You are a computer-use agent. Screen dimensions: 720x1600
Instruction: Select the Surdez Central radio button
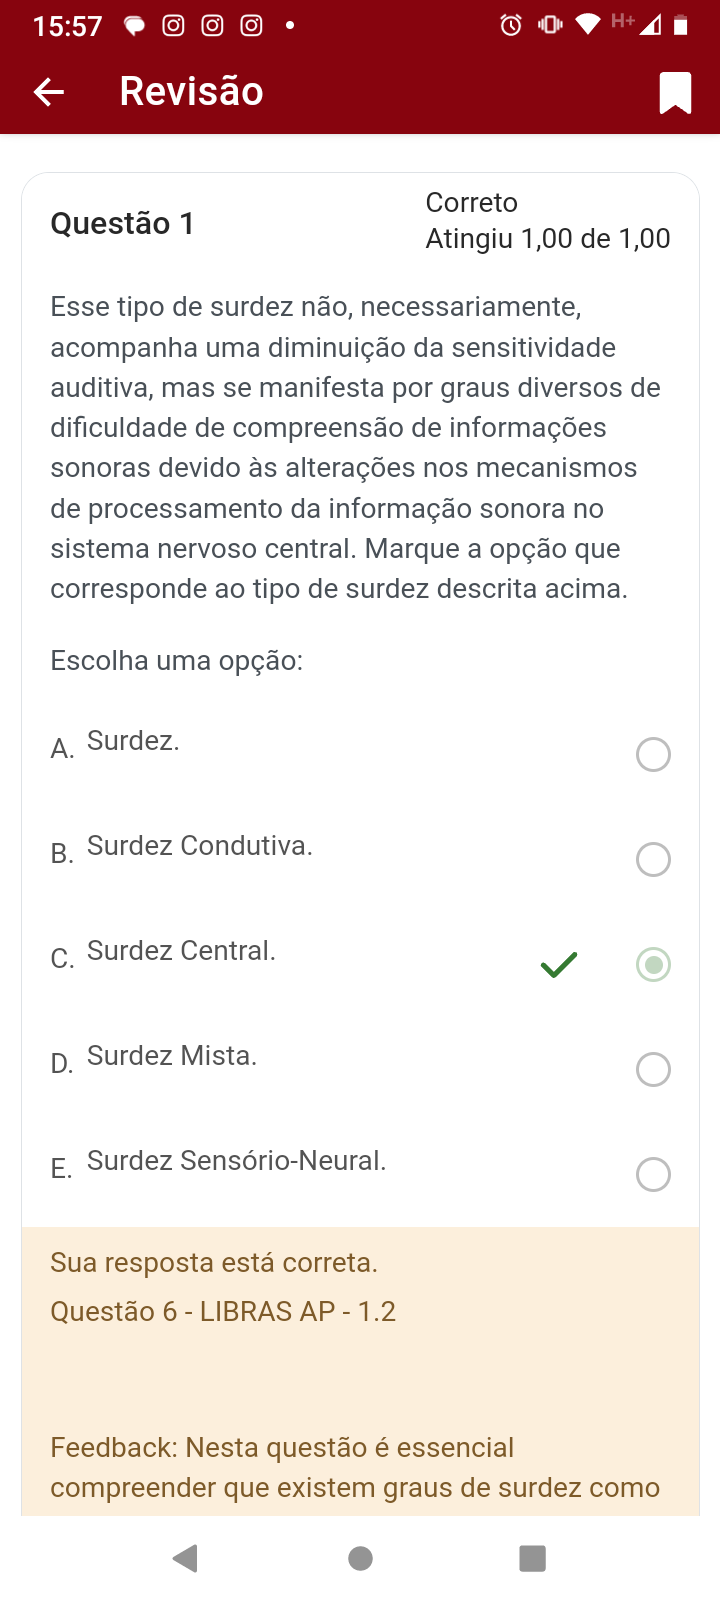[x=653, y=965]
